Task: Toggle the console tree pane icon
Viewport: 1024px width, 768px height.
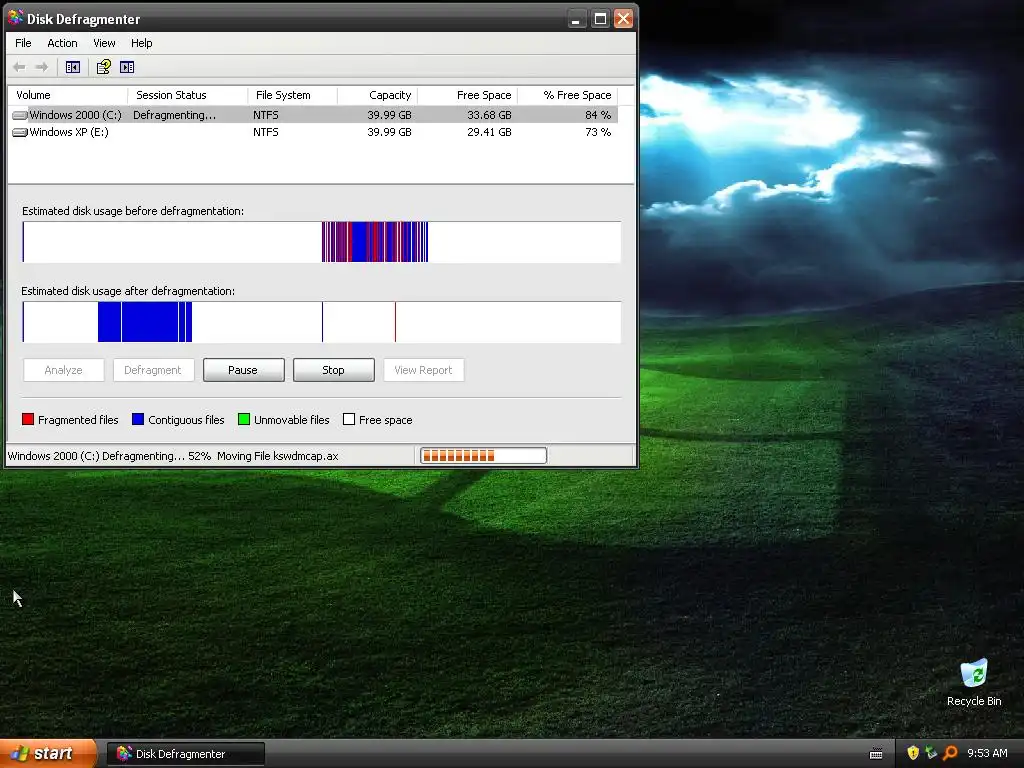Action: click(72, 67)
